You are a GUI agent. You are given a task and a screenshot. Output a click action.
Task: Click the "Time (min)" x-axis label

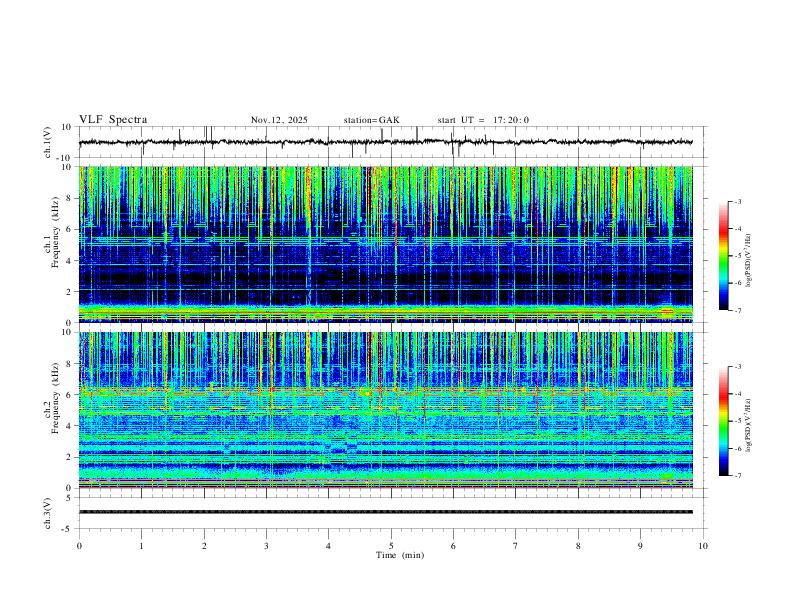(x=400, y=555)
